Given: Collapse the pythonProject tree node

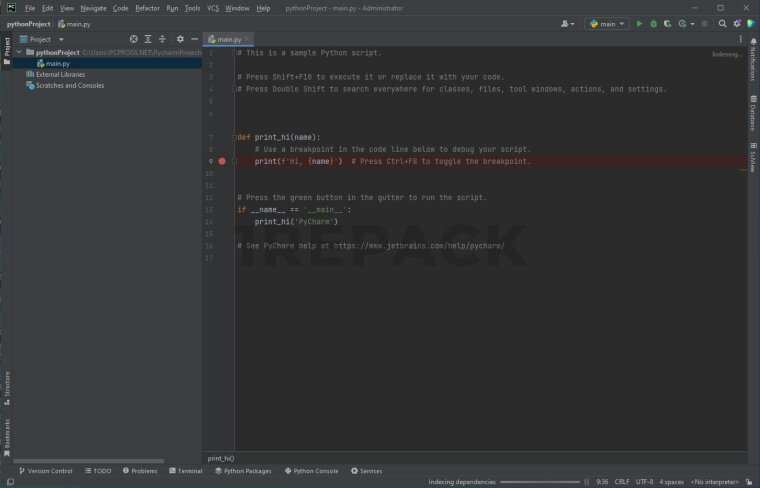Looking at the screenshot, I should pyautogui.click(x=18, y=52).
